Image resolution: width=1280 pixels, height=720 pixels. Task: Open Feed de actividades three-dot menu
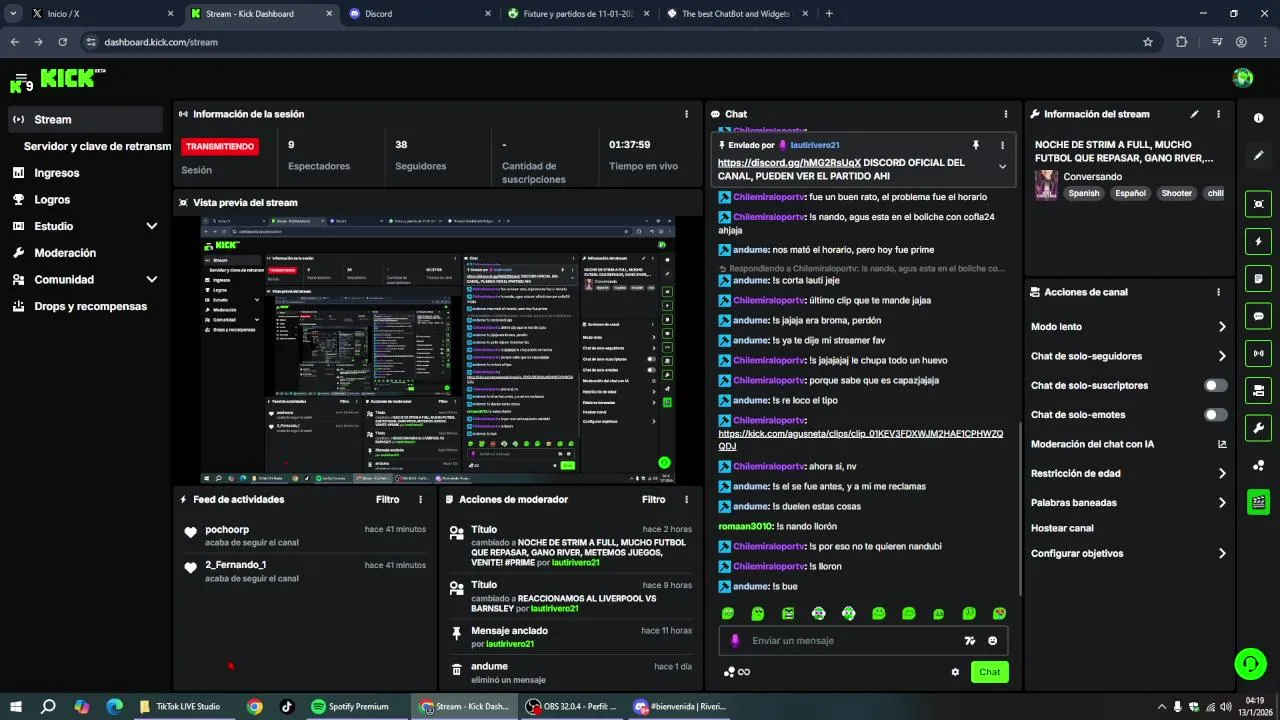pos(420,499)
